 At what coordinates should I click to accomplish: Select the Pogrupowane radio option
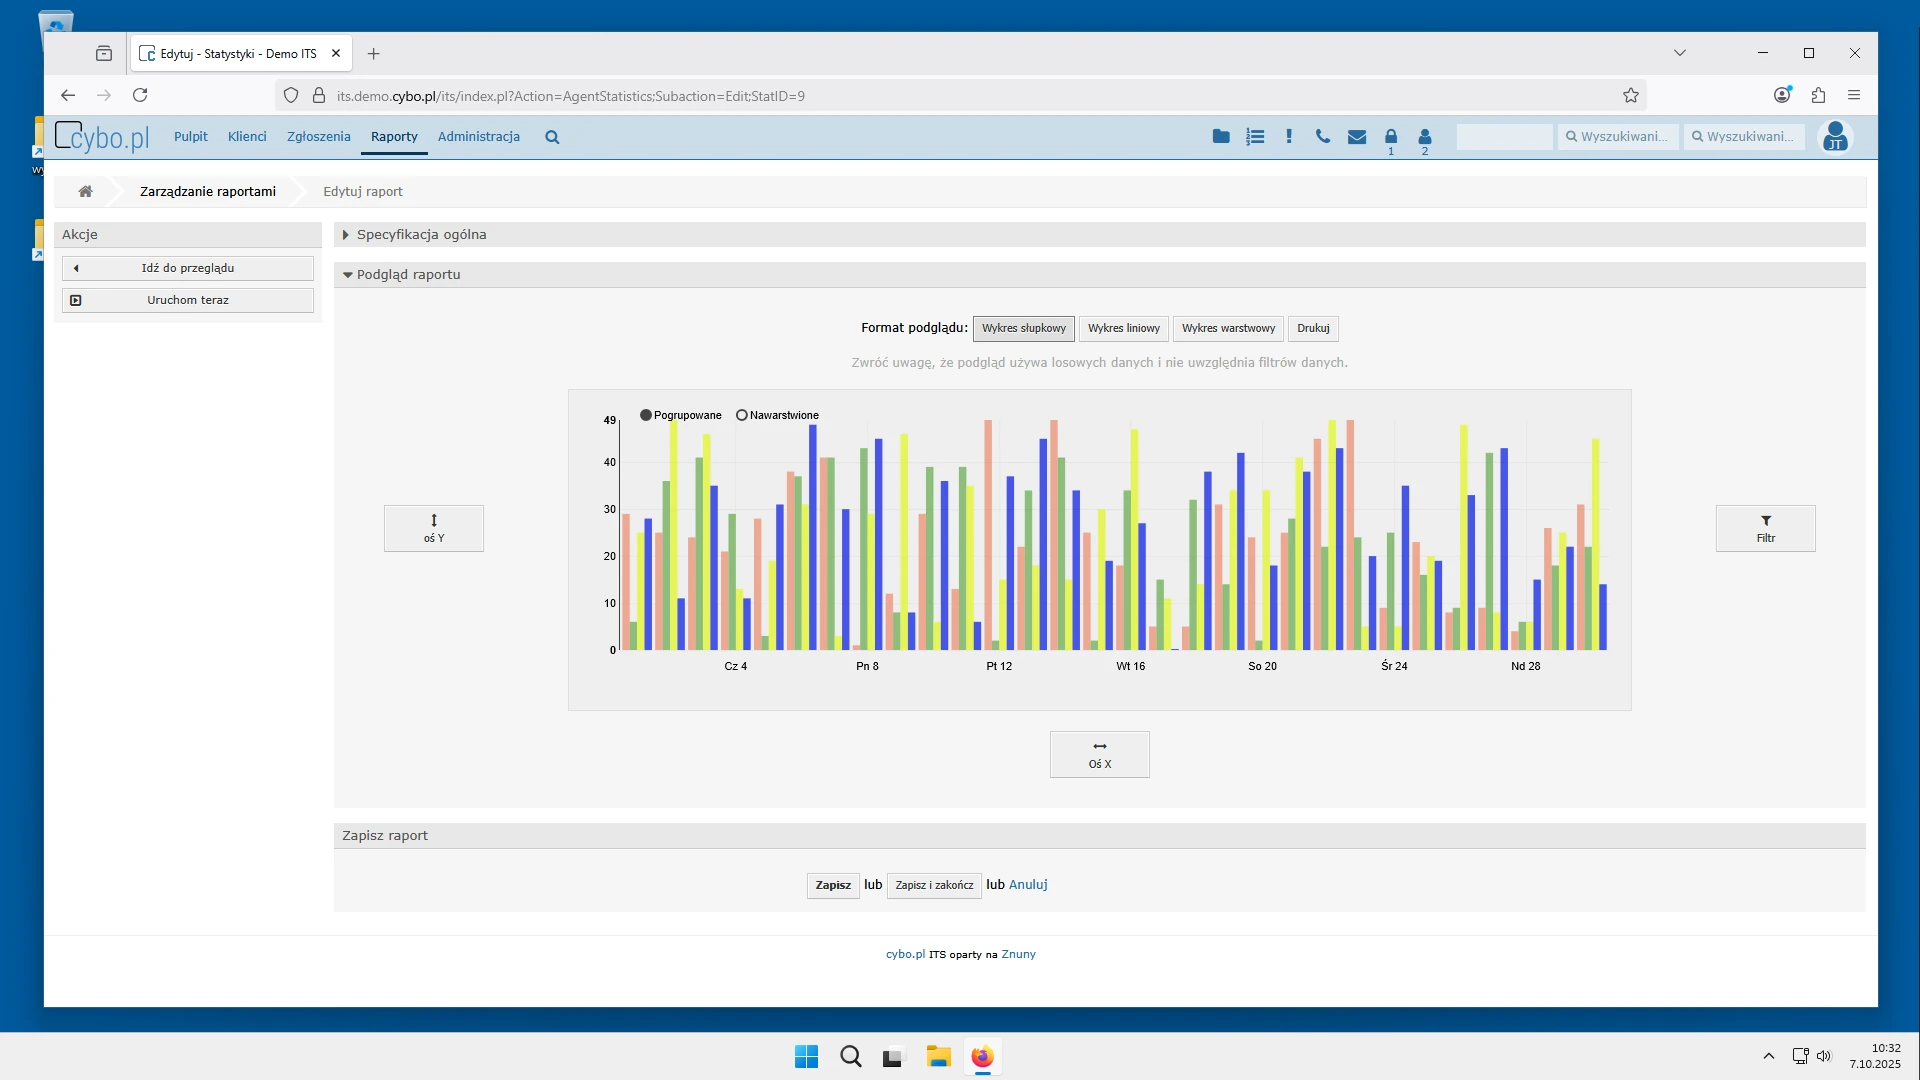[x=646, y=415]
